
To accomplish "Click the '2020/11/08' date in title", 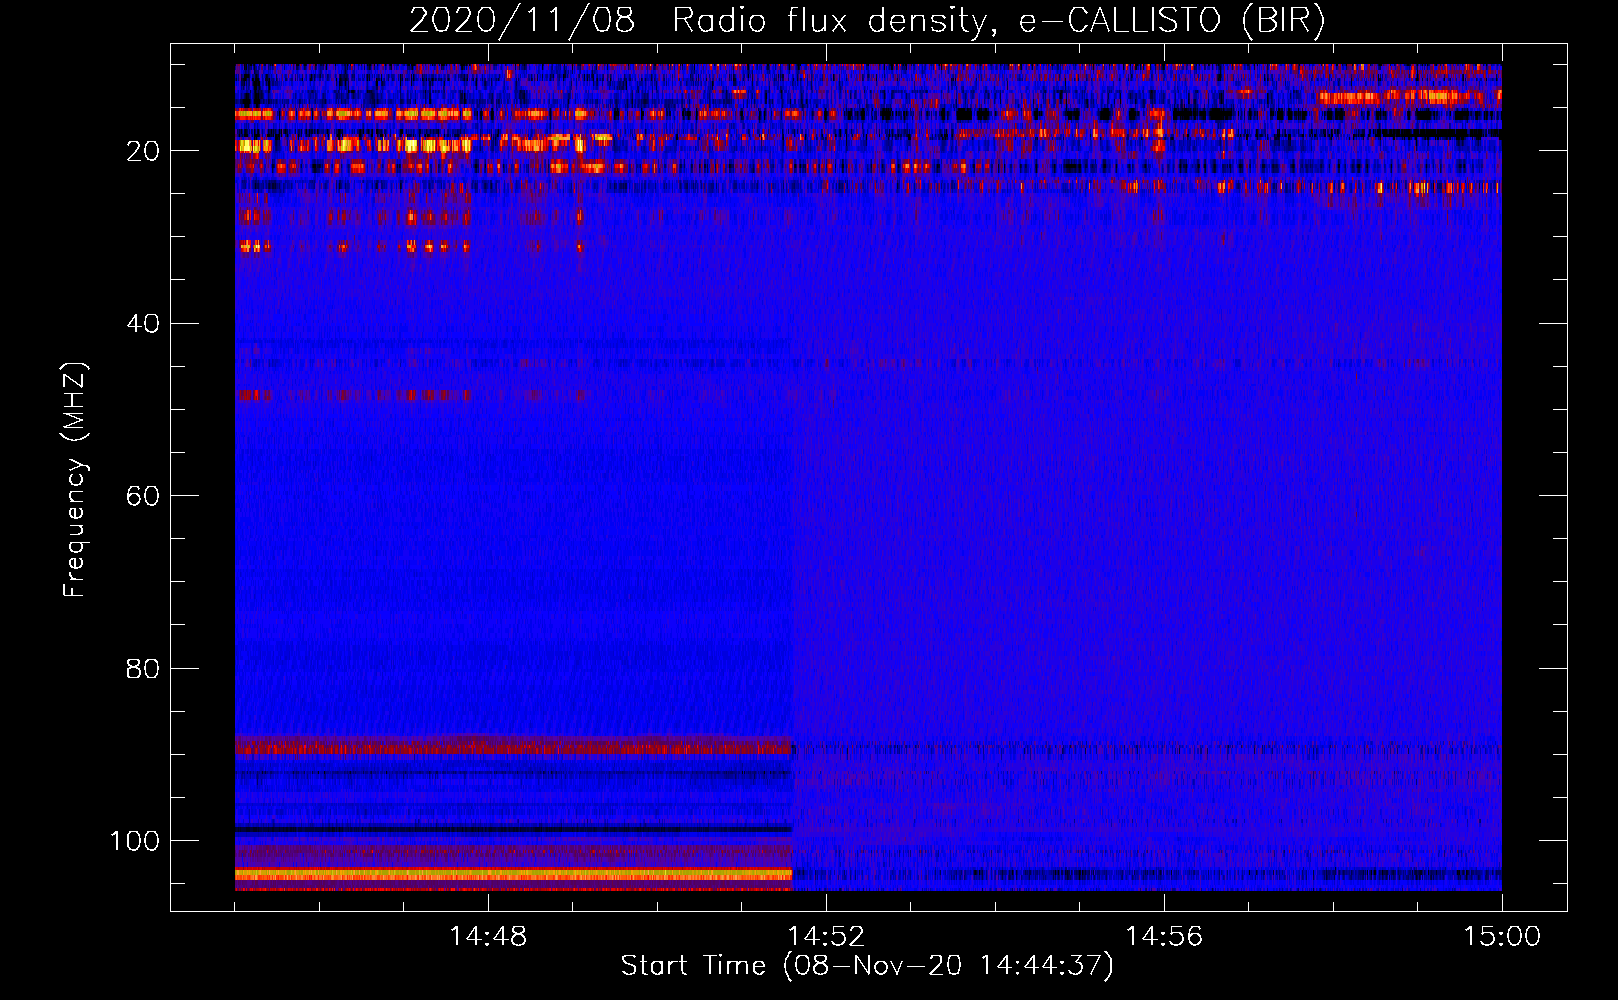I will pos(521,20).
